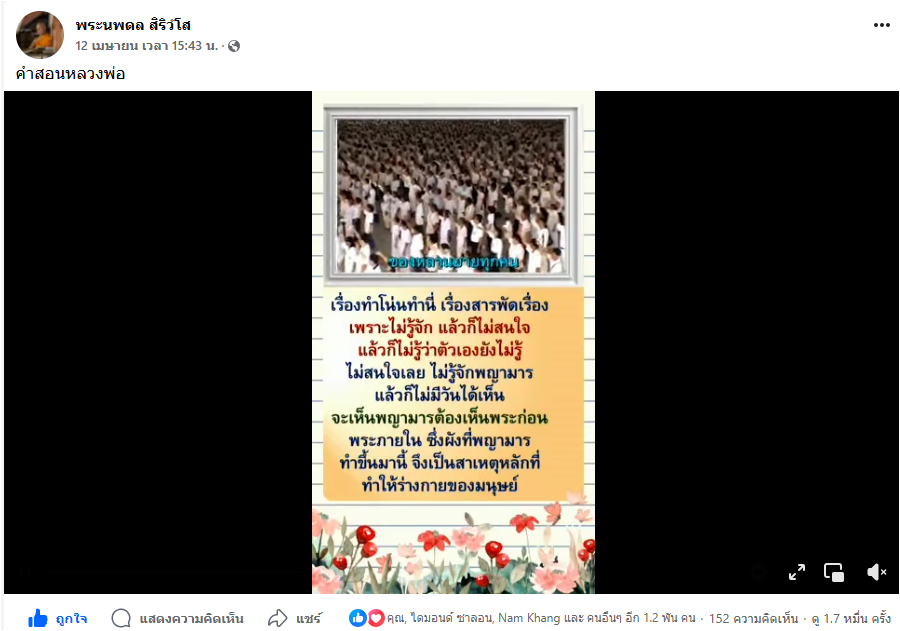The image size is (900, 631).
Task: Click the red heart reaction badge
Action: coord(375,618)
